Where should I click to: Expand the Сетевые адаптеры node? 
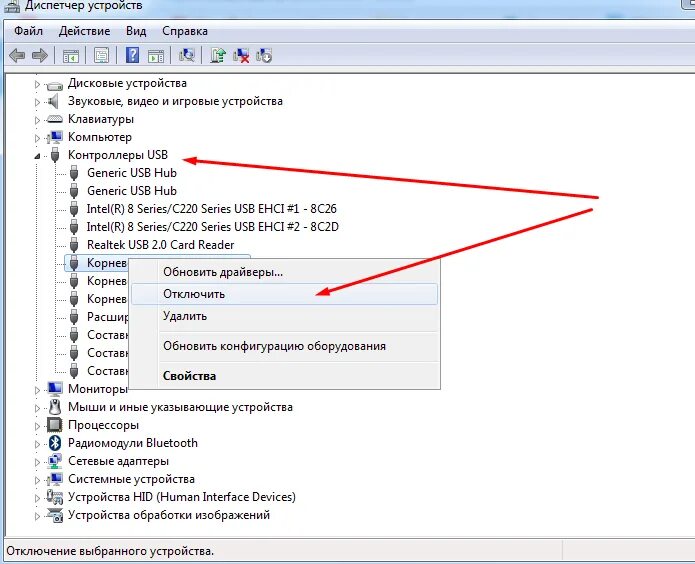tap(38, 462)
